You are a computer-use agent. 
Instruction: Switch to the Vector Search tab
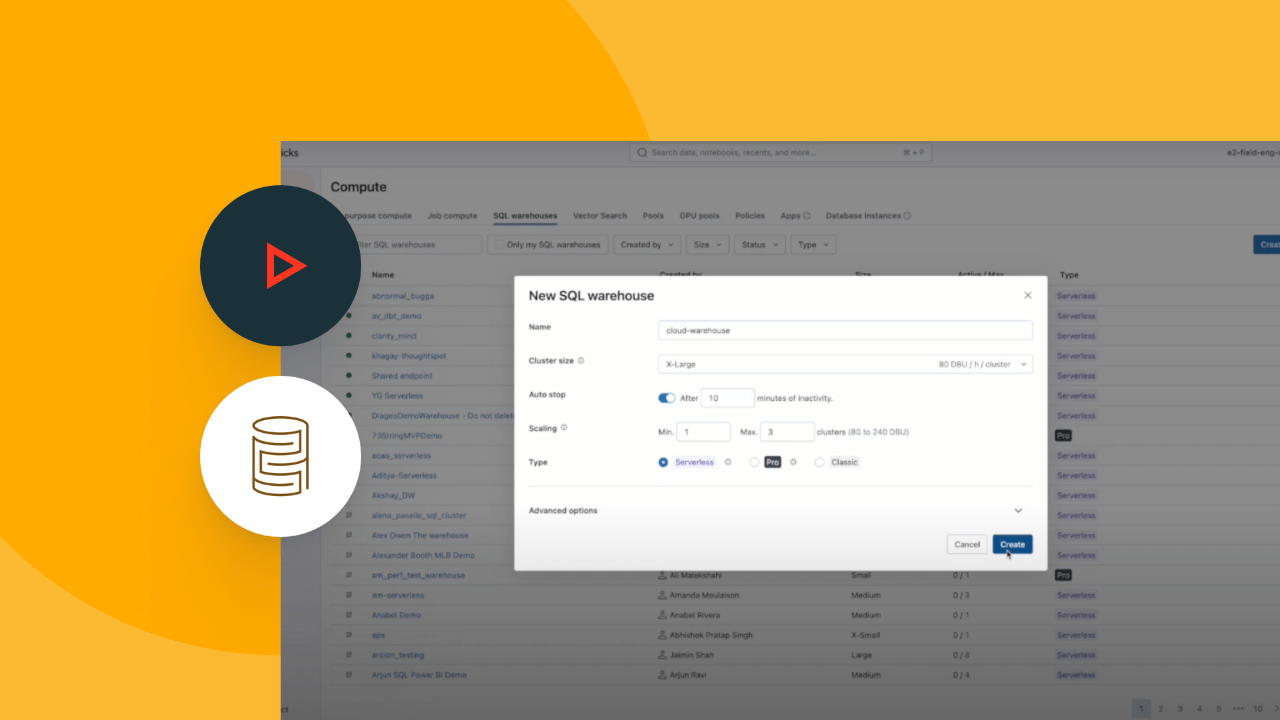[600, 216]
